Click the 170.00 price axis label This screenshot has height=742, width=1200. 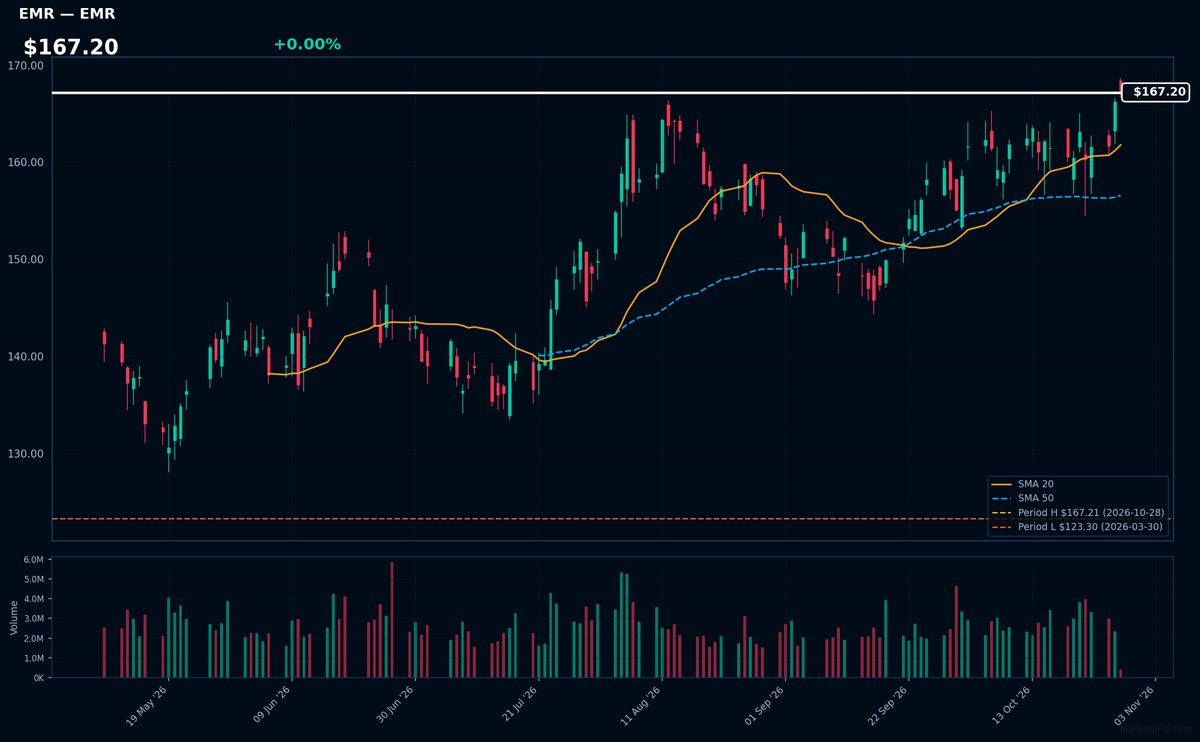(26, 65)
